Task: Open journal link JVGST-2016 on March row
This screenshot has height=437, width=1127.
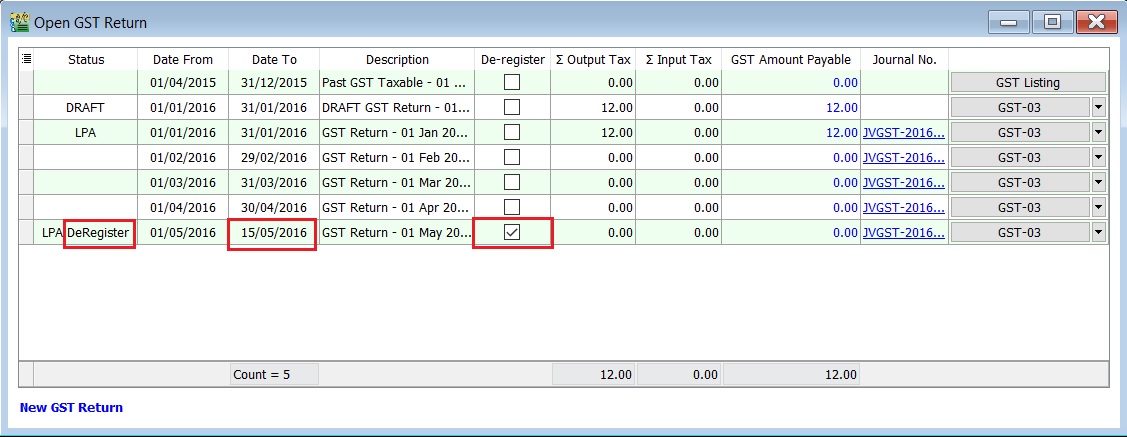Action: point(903,183)
